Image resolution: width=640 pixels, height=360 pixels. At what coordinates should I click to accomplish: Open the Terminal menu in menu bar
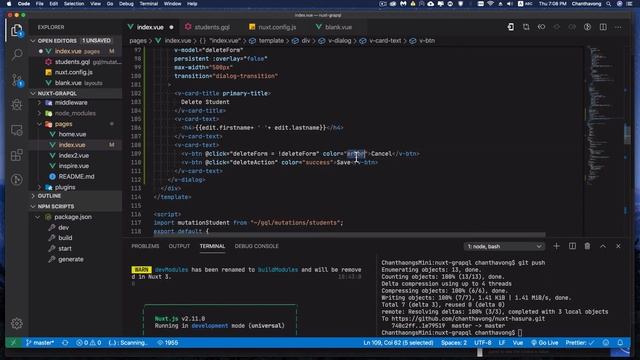pyautogui.click(x=149, y=4)
